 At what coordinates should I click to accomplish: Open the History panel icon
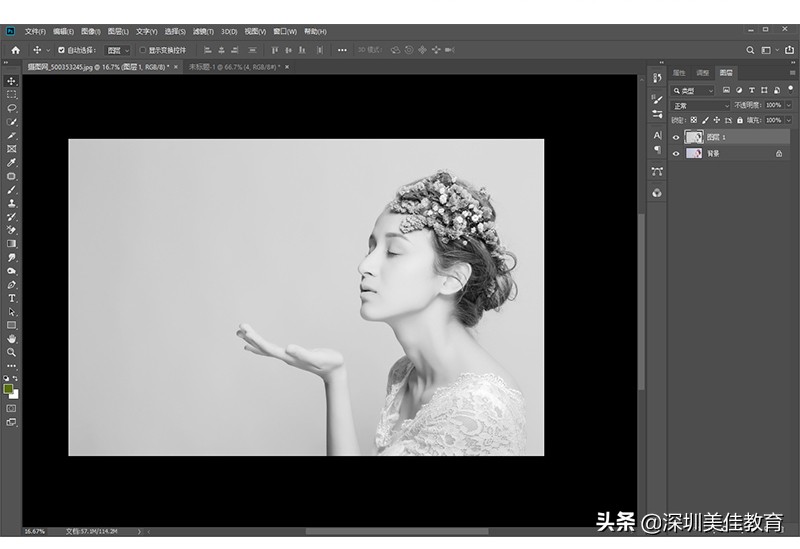pos(657,78)
